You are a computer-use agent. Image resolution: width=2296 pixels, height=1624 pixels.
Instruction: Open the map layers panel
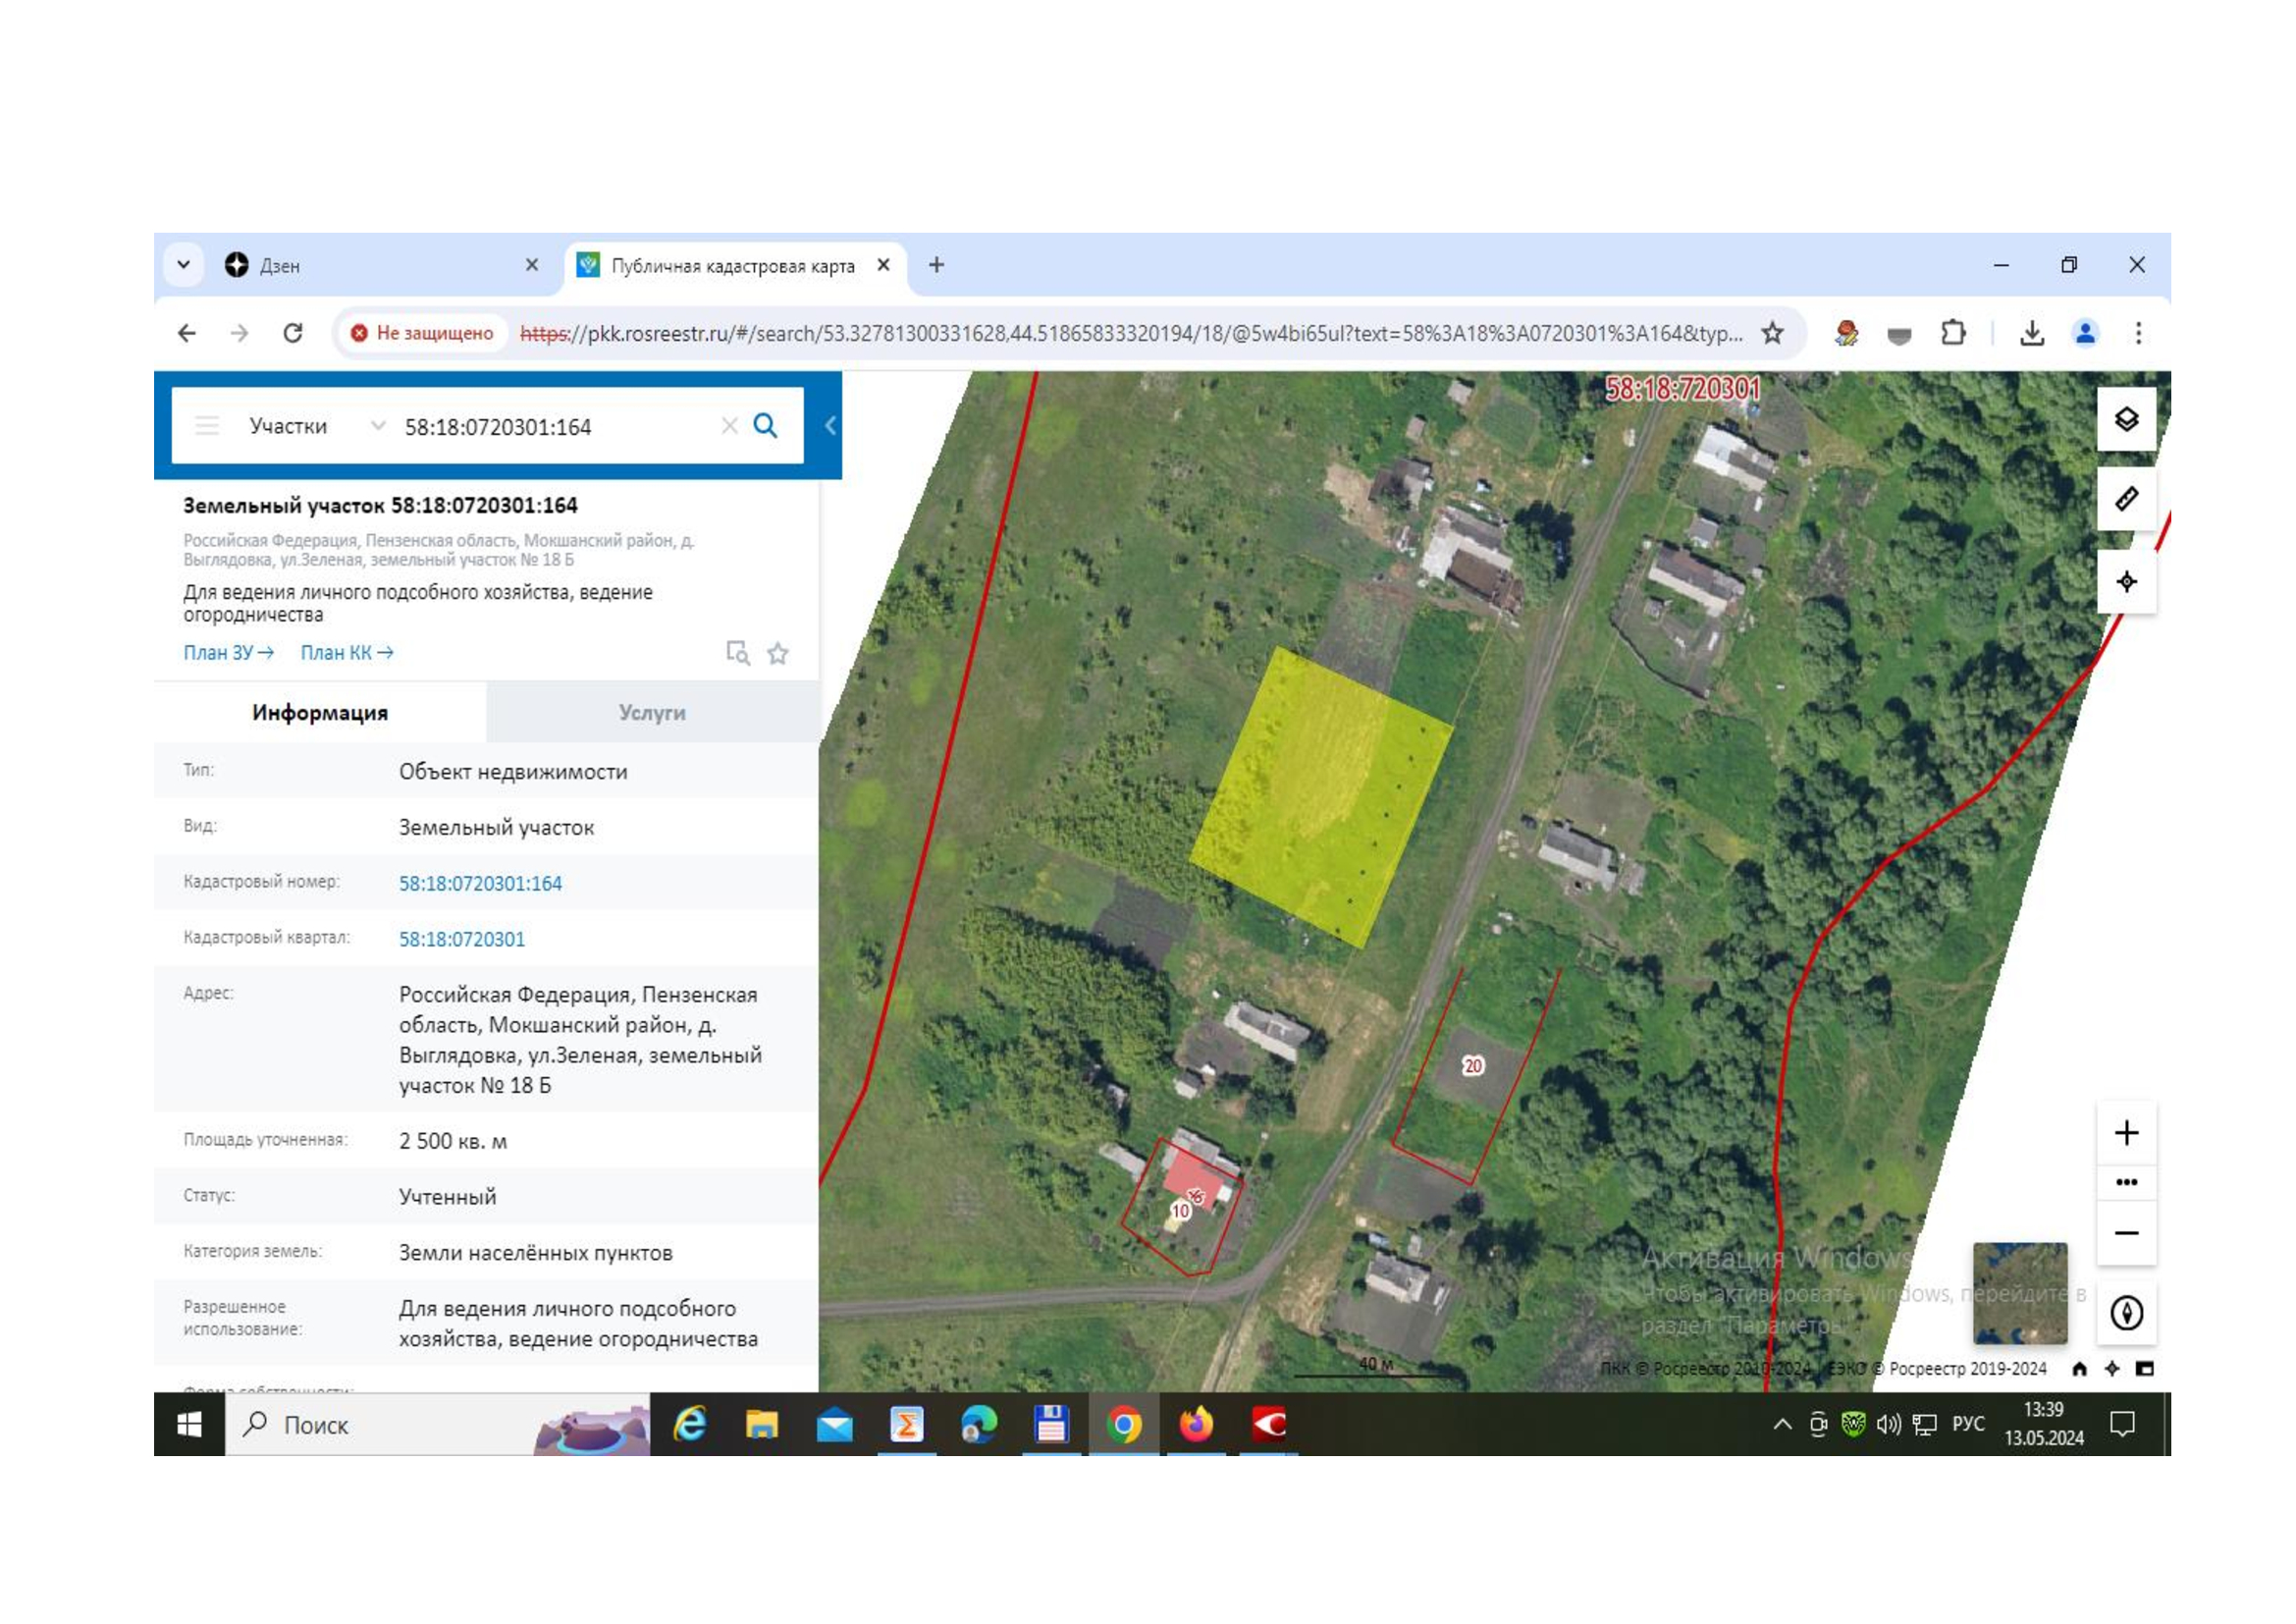tap(2126, 419)
